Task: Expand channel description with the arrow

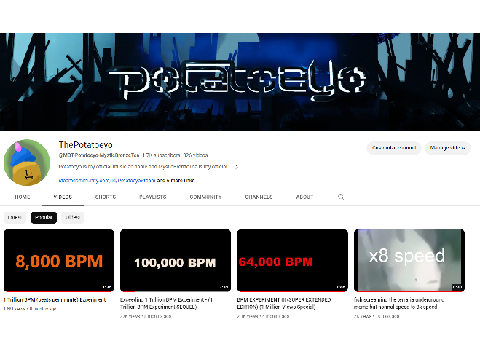Action: (236, 167)
